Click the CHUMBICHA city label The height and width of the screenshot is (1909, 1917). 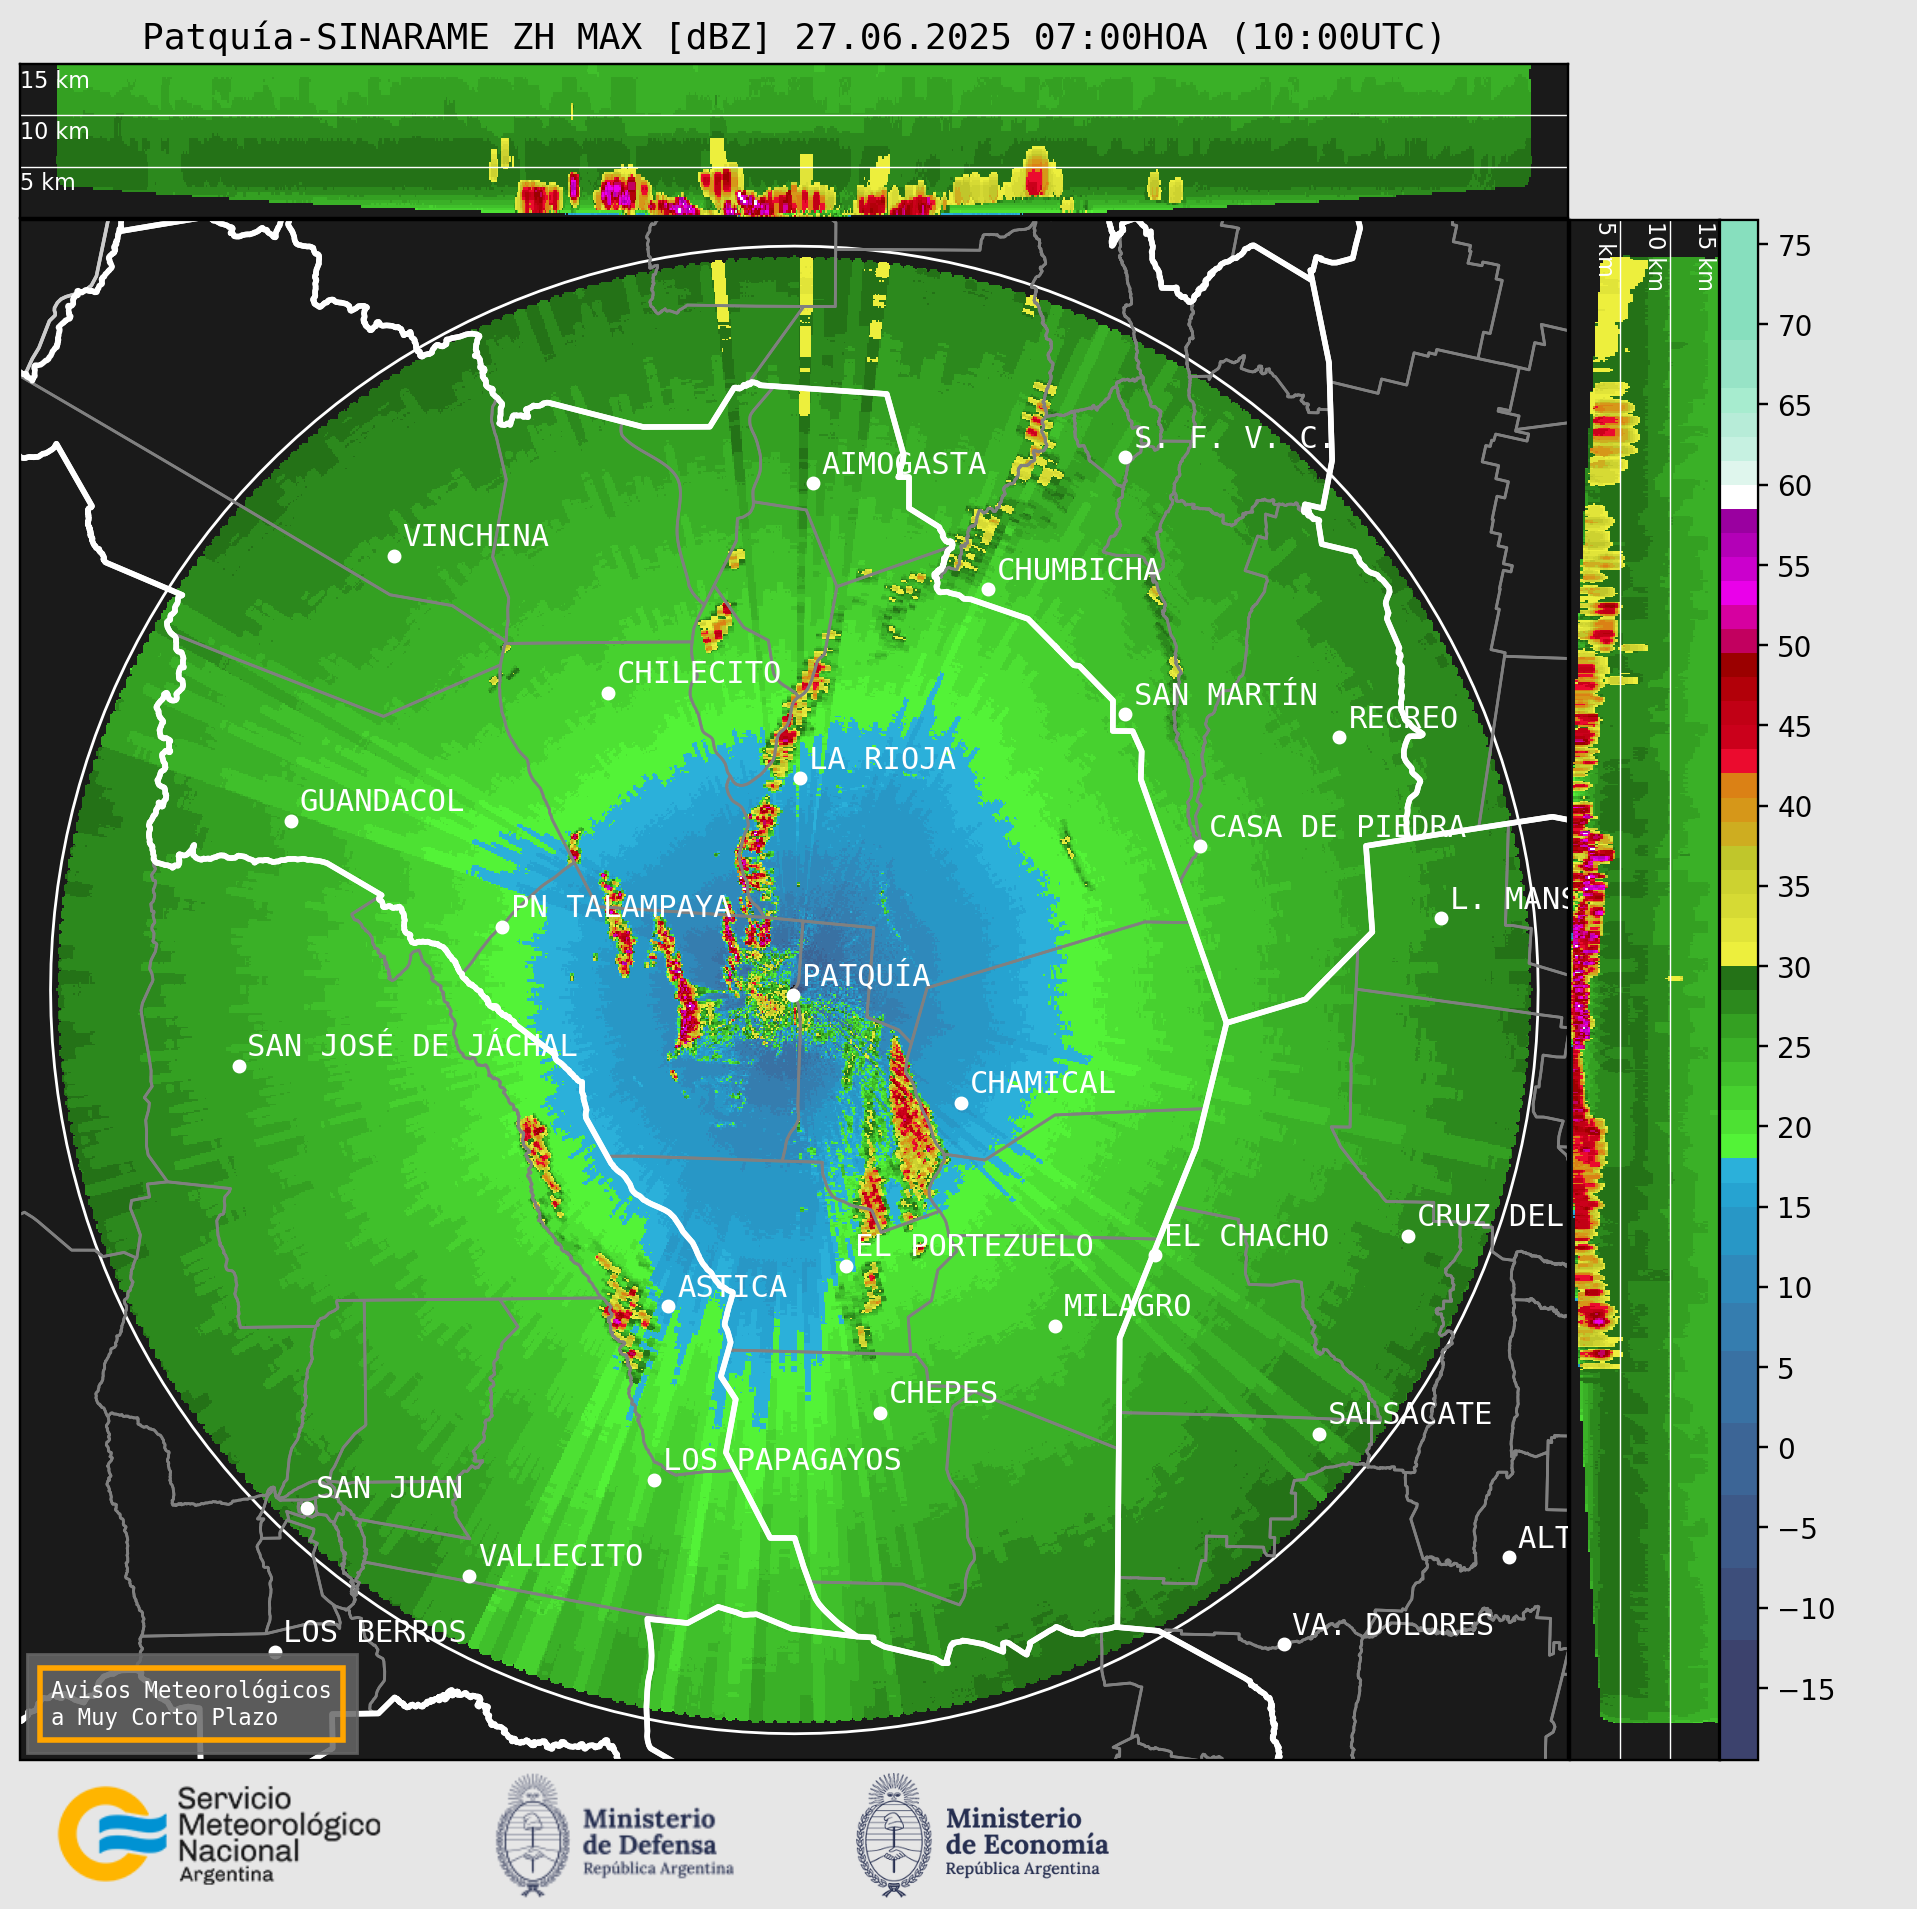click(1079, 569)
